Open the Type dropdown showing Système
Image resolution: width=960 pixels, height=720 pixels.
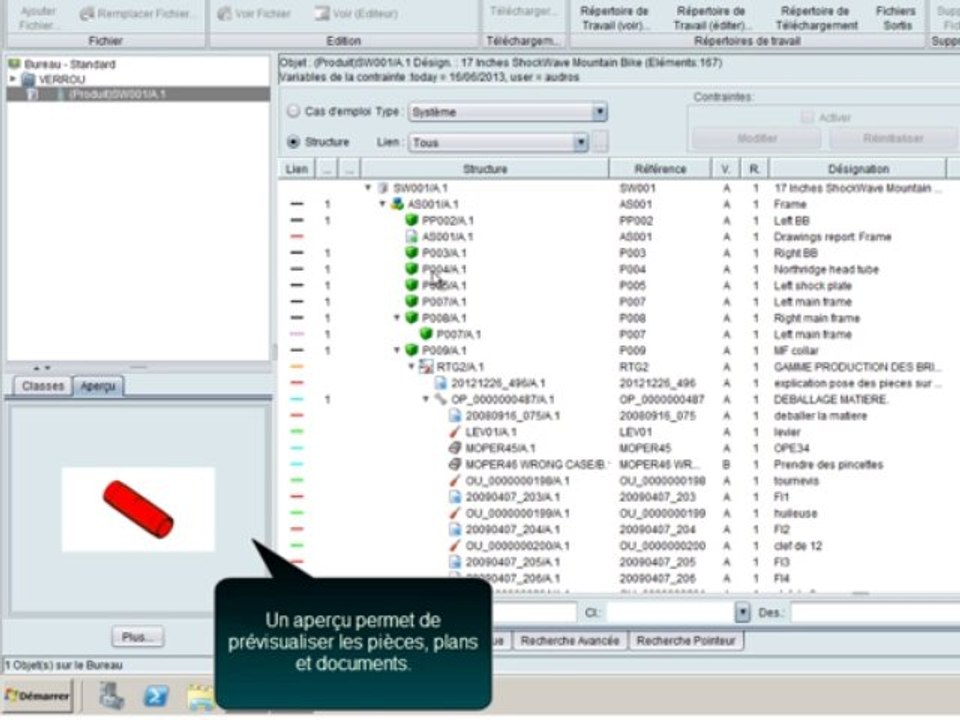508,111
